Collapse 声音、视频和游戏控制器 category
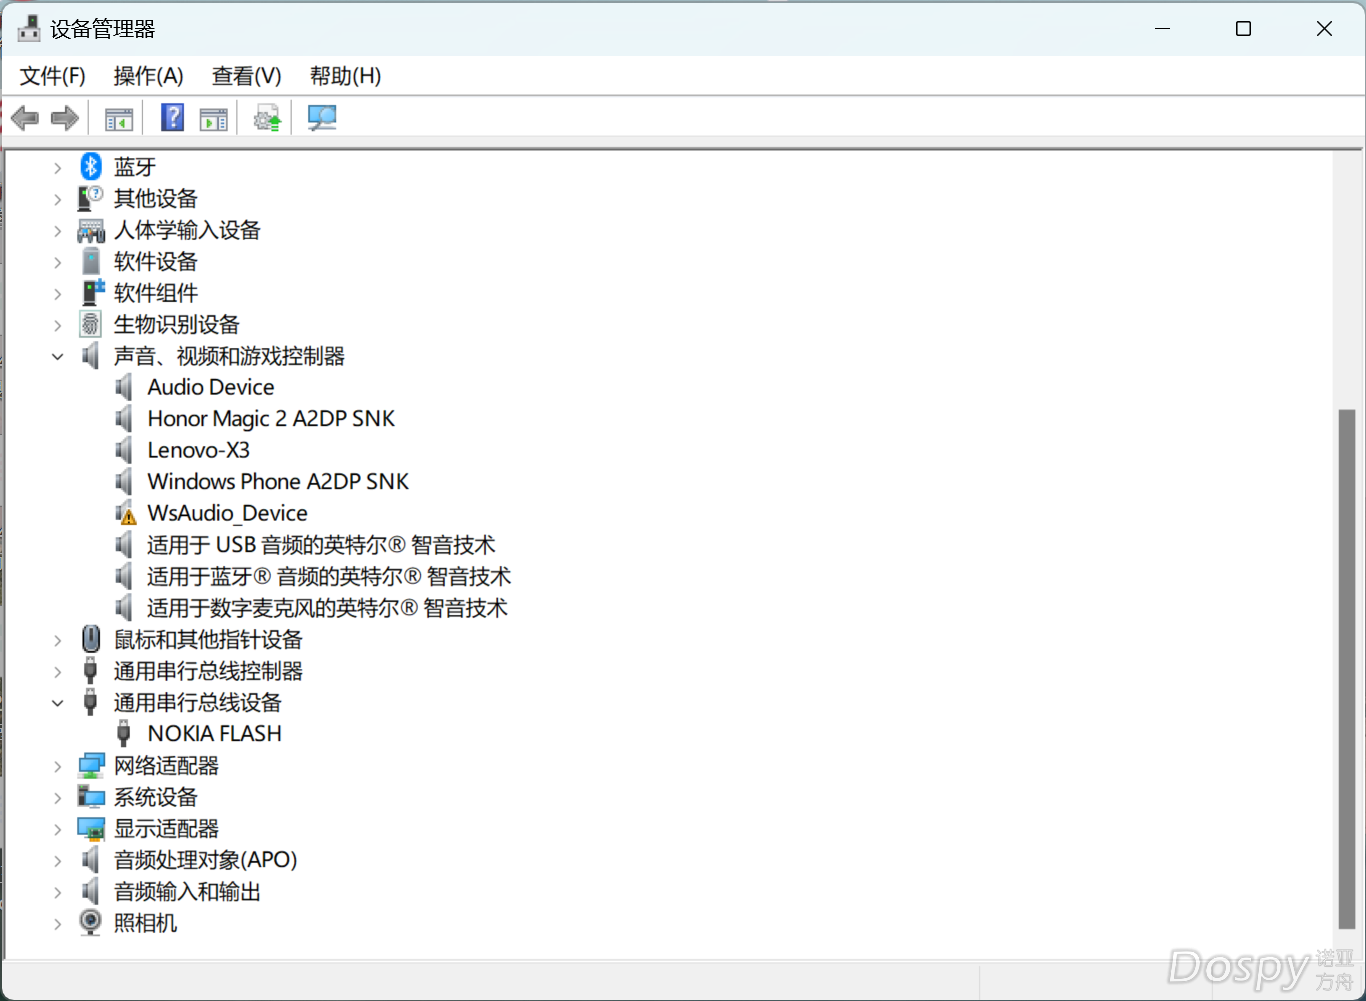 coord(58,357)
